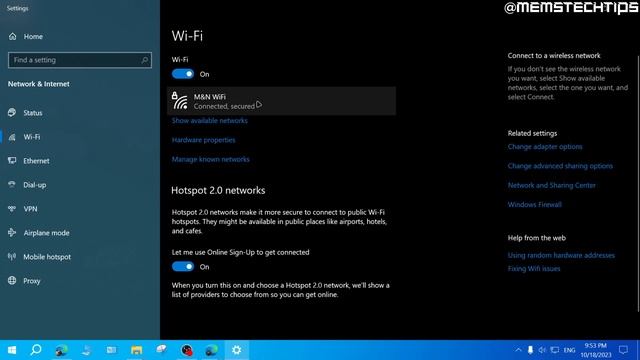This screenshot has width=640, height=360.
Task: Click the VPN icon in sidebar
Action: click(12, 209)
